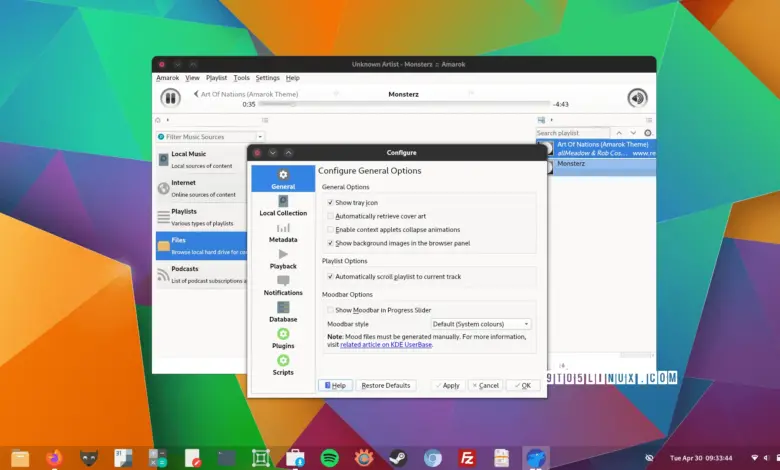Jump to previous playlist search result arrow
The image size is (780, 470).
[619, 133]
